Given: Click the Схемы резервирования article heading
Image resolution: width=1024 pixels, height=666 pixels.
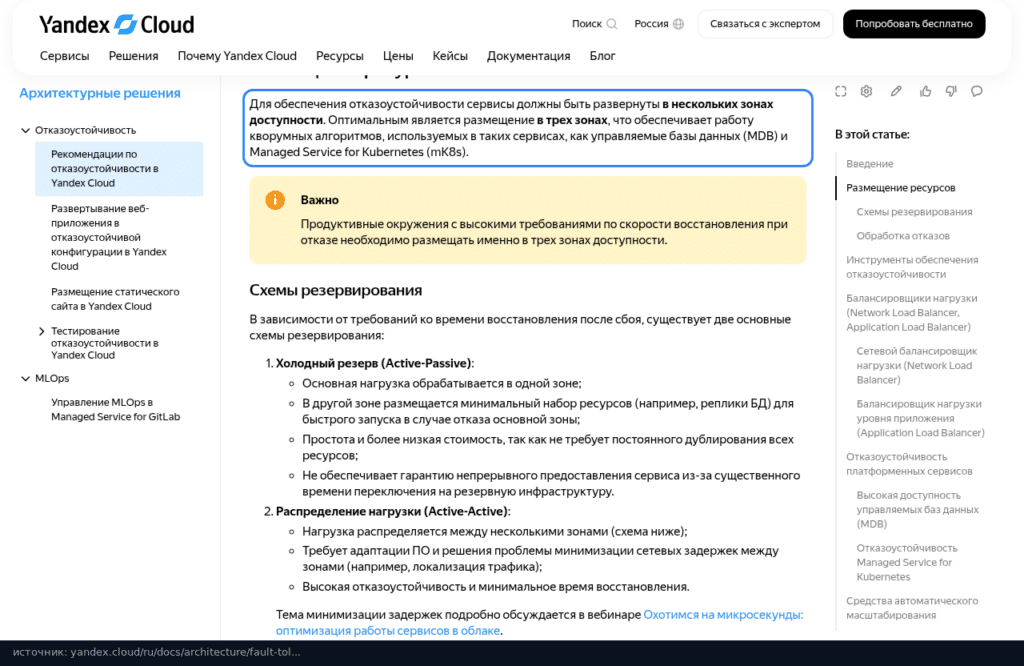Looking at the screenshot, I should [x=336, y=291].
